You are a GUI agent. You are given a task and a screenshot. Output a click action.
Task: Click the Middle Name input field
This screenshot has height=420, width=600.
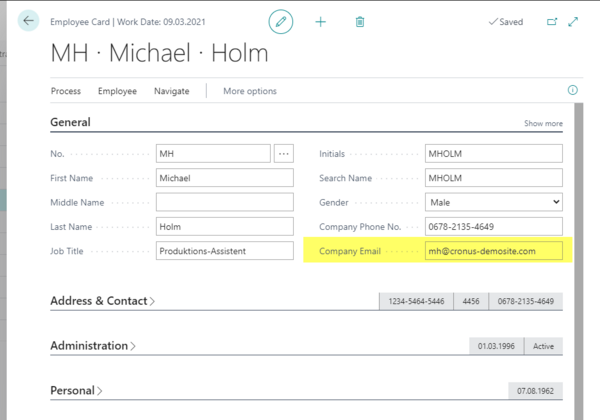[224, 202]
